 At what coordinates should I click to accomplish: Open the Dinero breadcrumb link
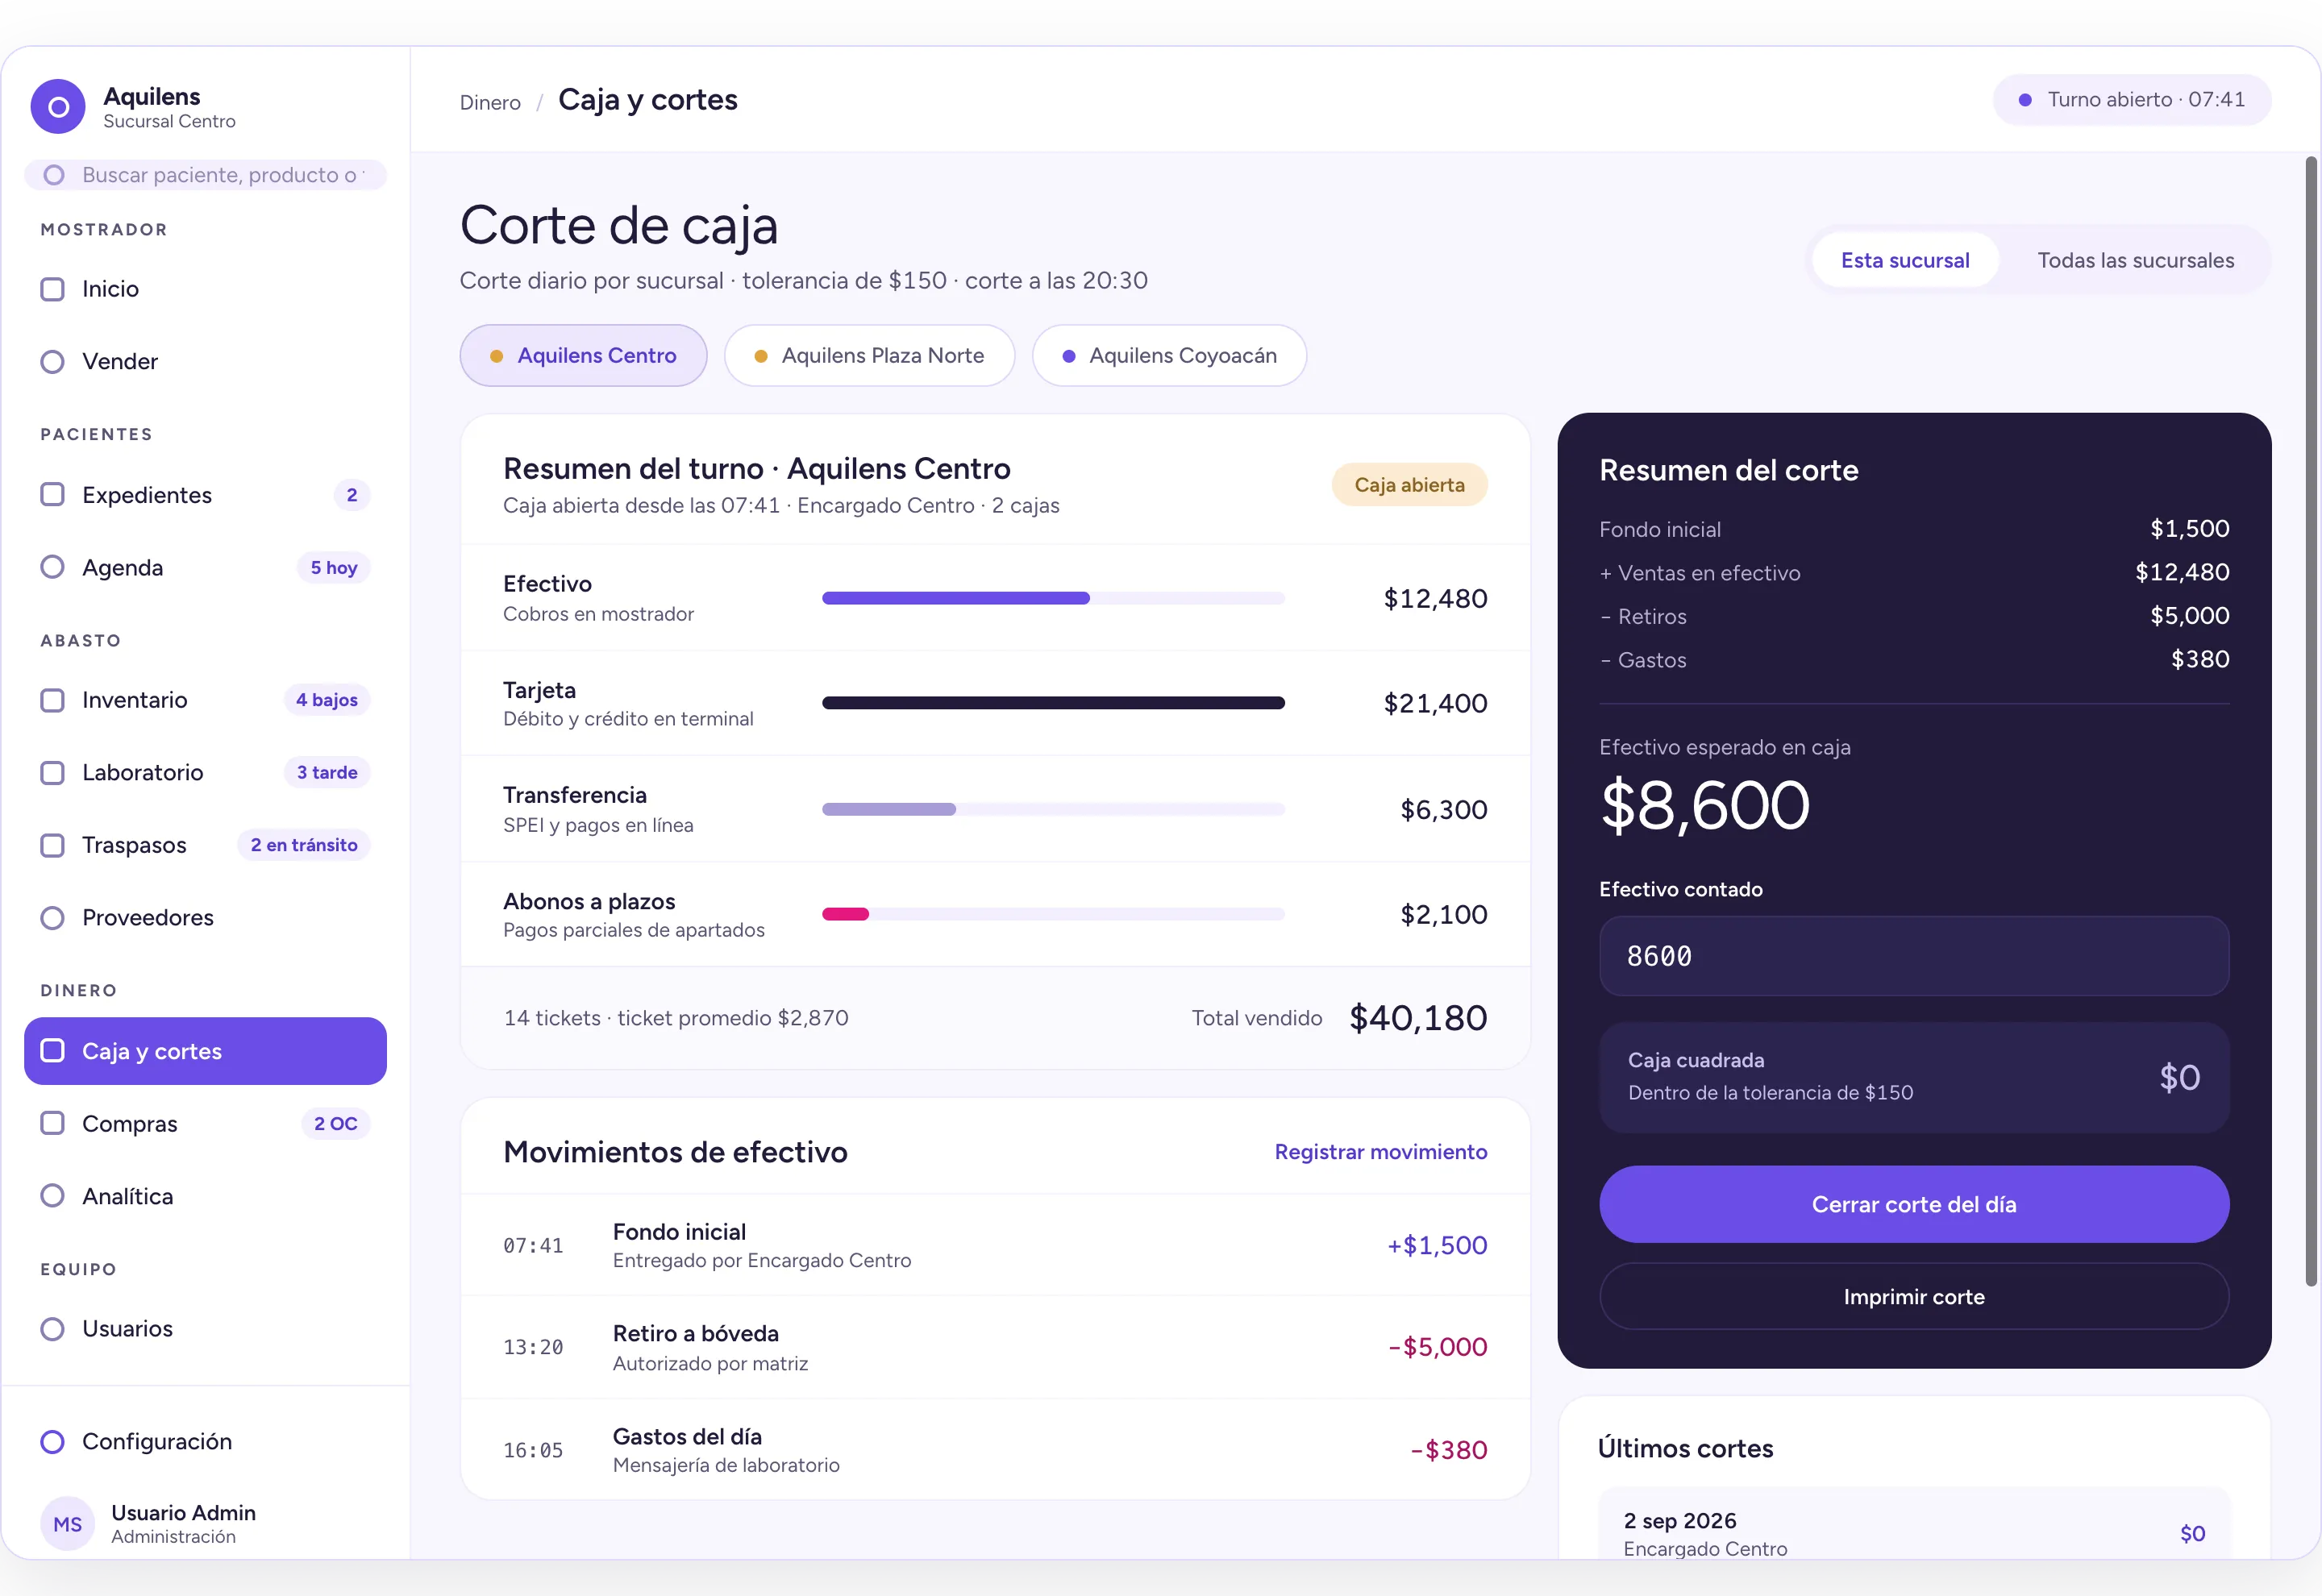tap(490, 102)
